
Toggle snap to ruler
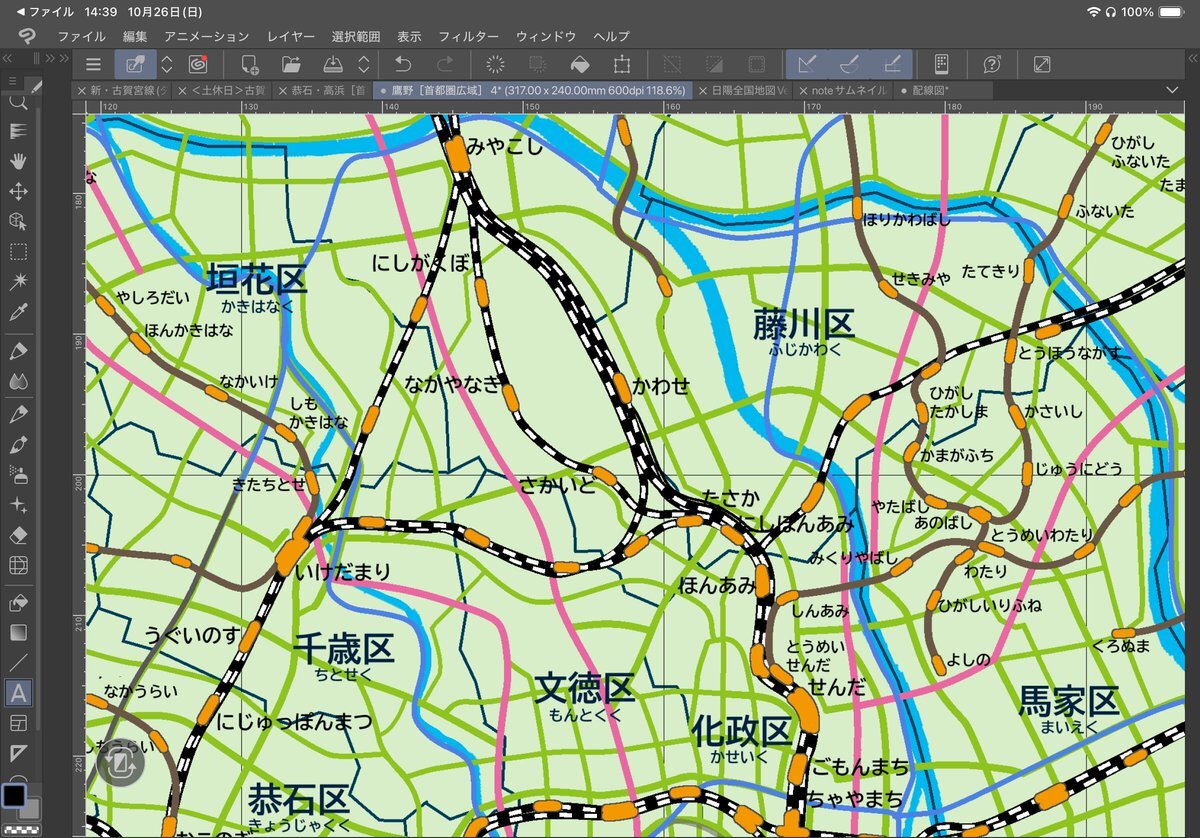tap(807, 64)
